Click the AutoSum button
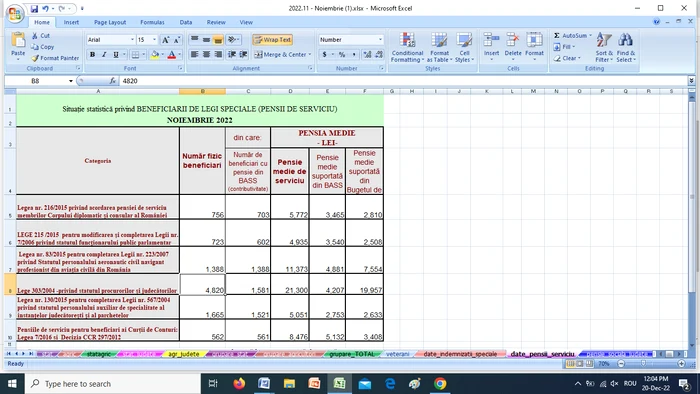This screenshot has height=394, width=700. (x=572, y=35)
